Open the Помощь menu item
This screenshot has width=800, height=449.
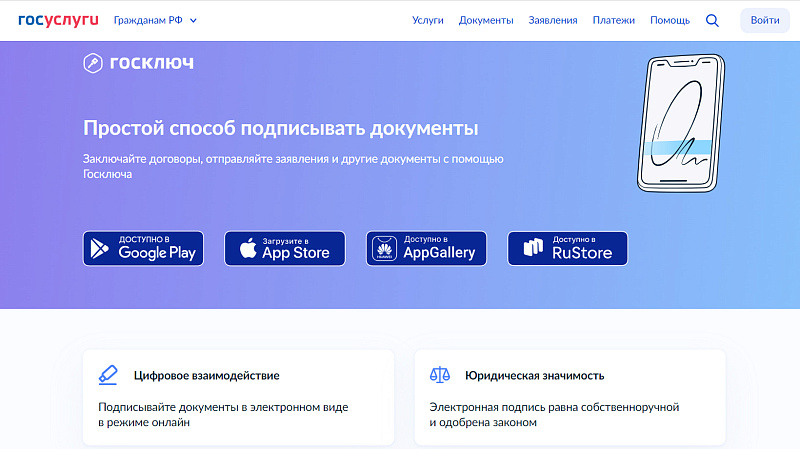(x=669, y=20)
